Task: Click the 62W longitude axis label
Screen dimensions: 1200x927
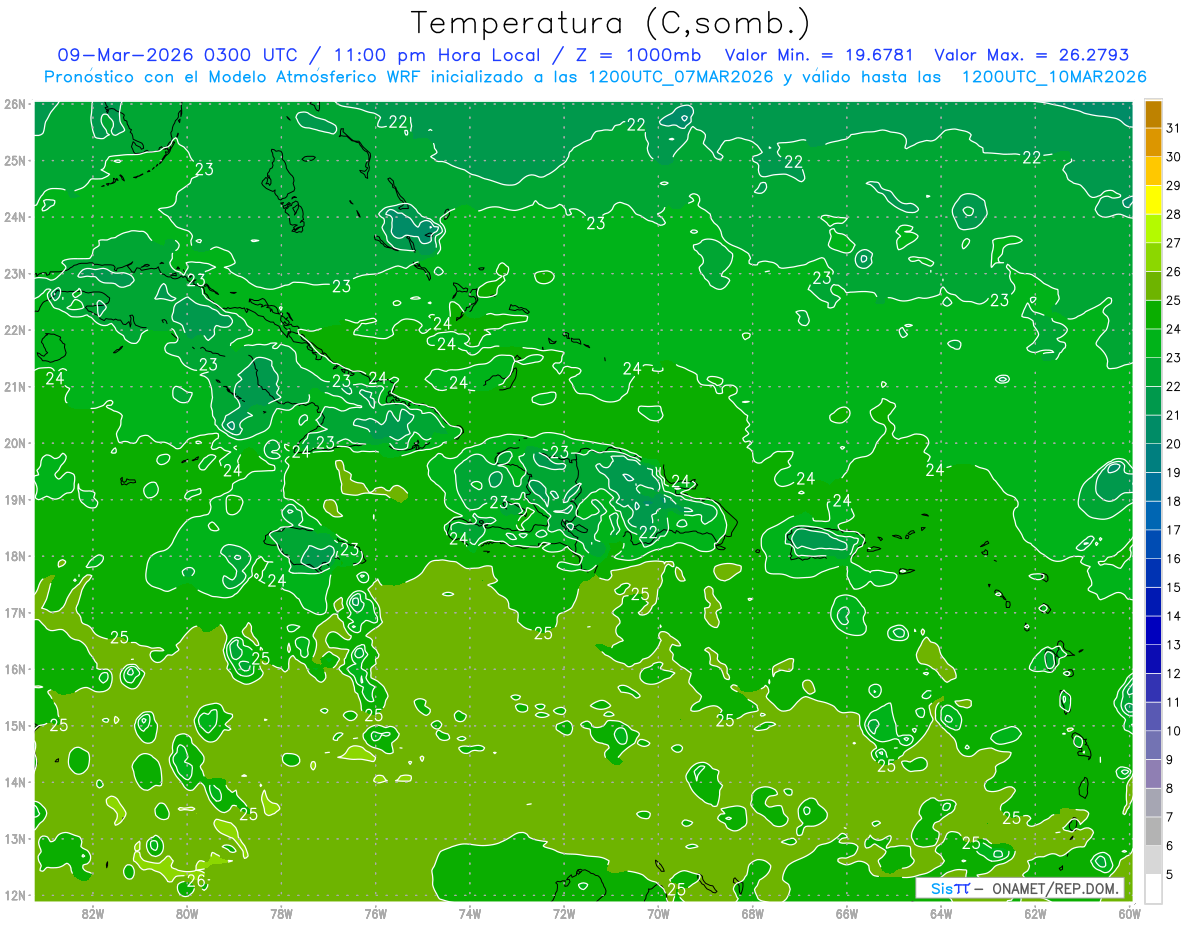Action: coord(1035,913)
